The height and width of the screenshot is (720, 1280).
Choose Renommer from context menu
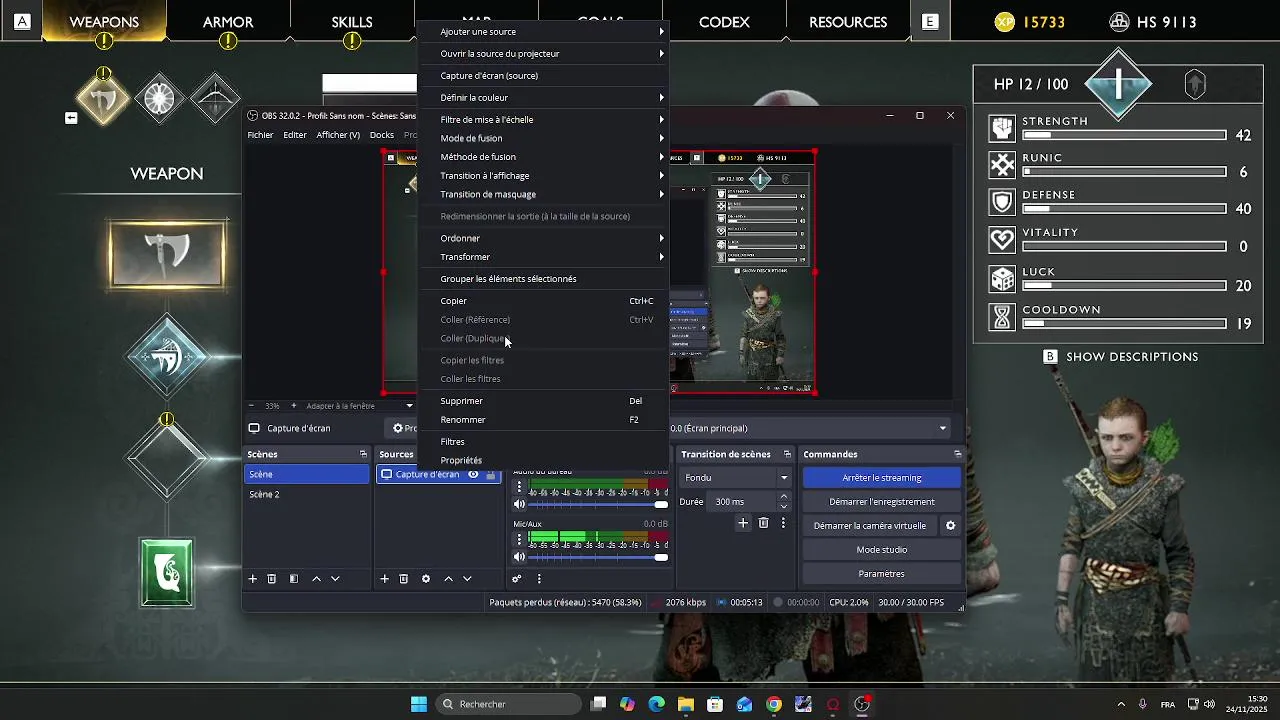(544, 420)
